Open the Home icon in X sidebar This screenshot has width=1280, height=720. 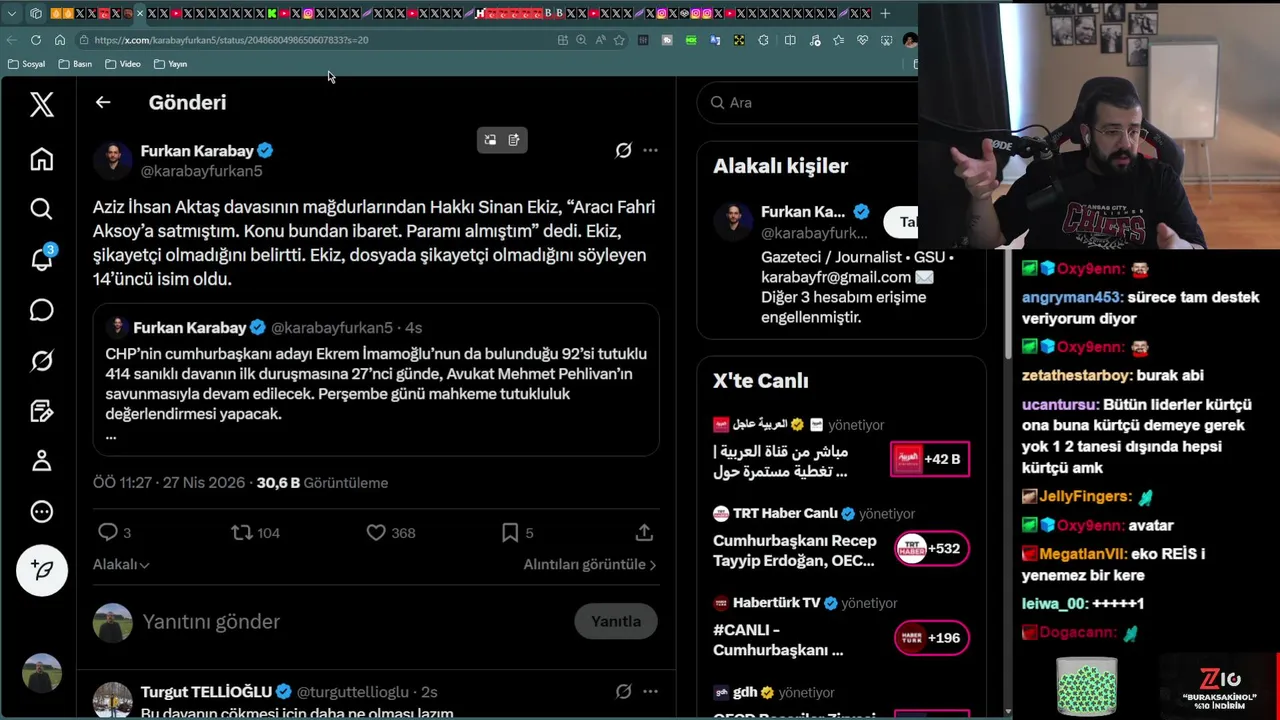click(41, 159)
